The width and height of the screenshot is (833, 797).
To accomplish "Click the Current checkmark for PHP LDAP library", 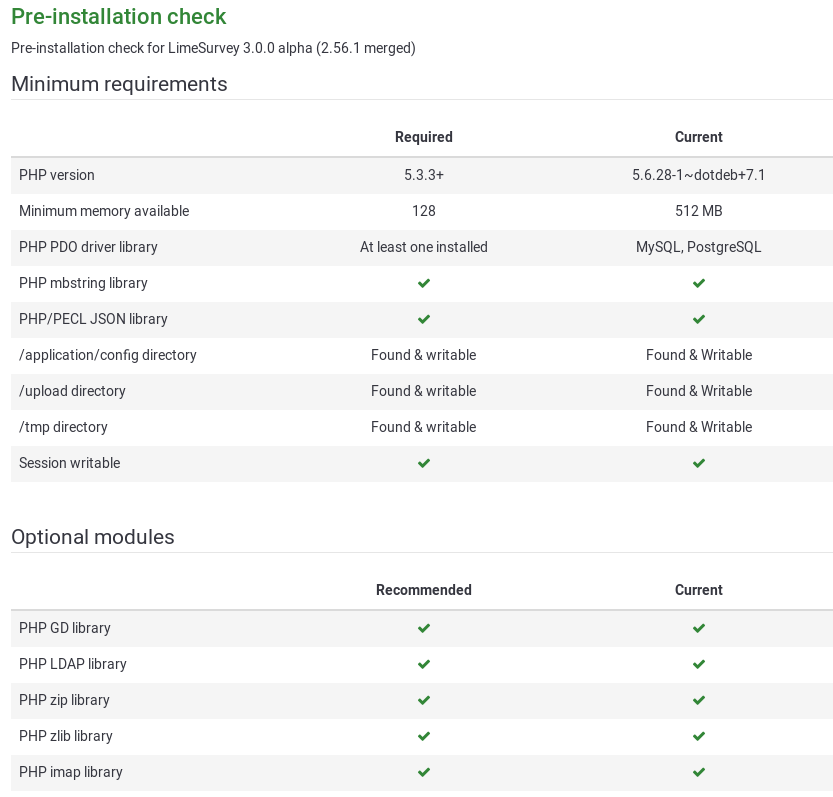I will coord(698,665).
